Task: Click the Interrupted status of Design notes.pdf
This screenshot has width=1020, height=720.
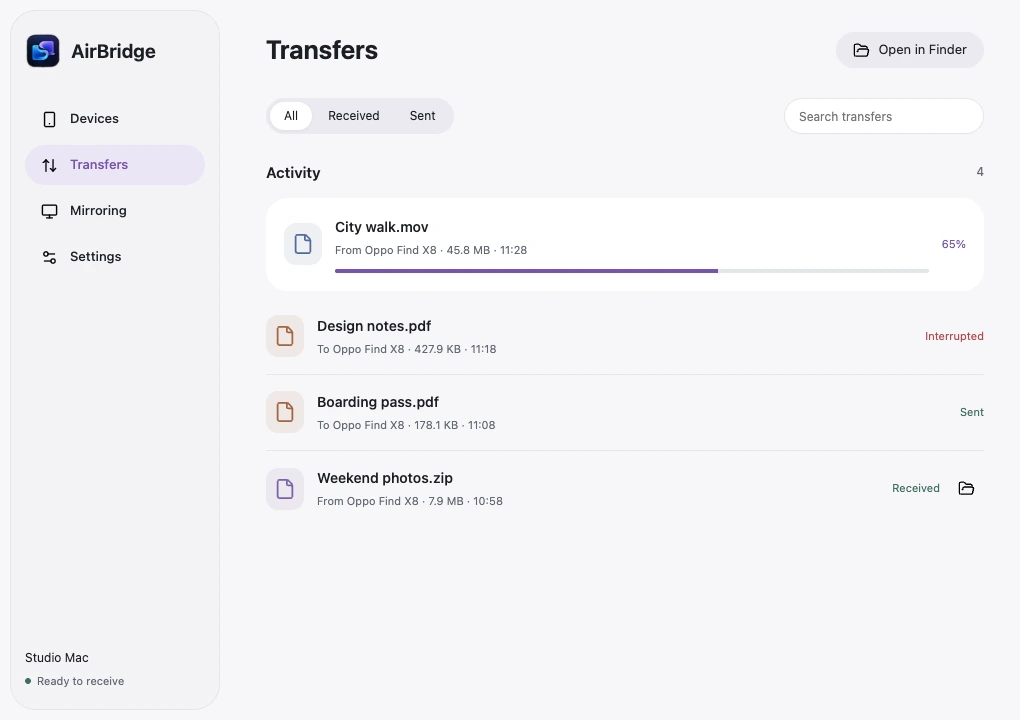Action: click(954, 336)
